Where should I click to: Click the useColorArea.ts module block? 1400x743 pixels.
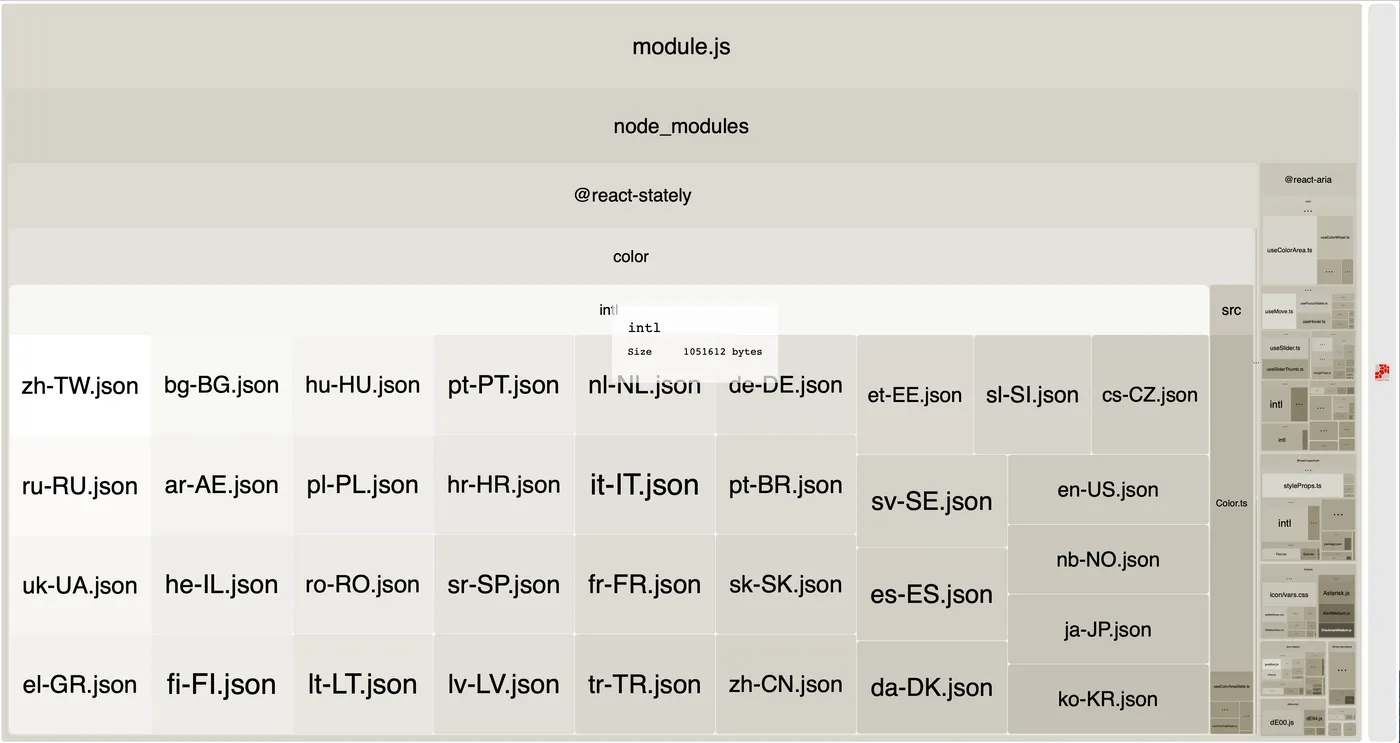1289,250
